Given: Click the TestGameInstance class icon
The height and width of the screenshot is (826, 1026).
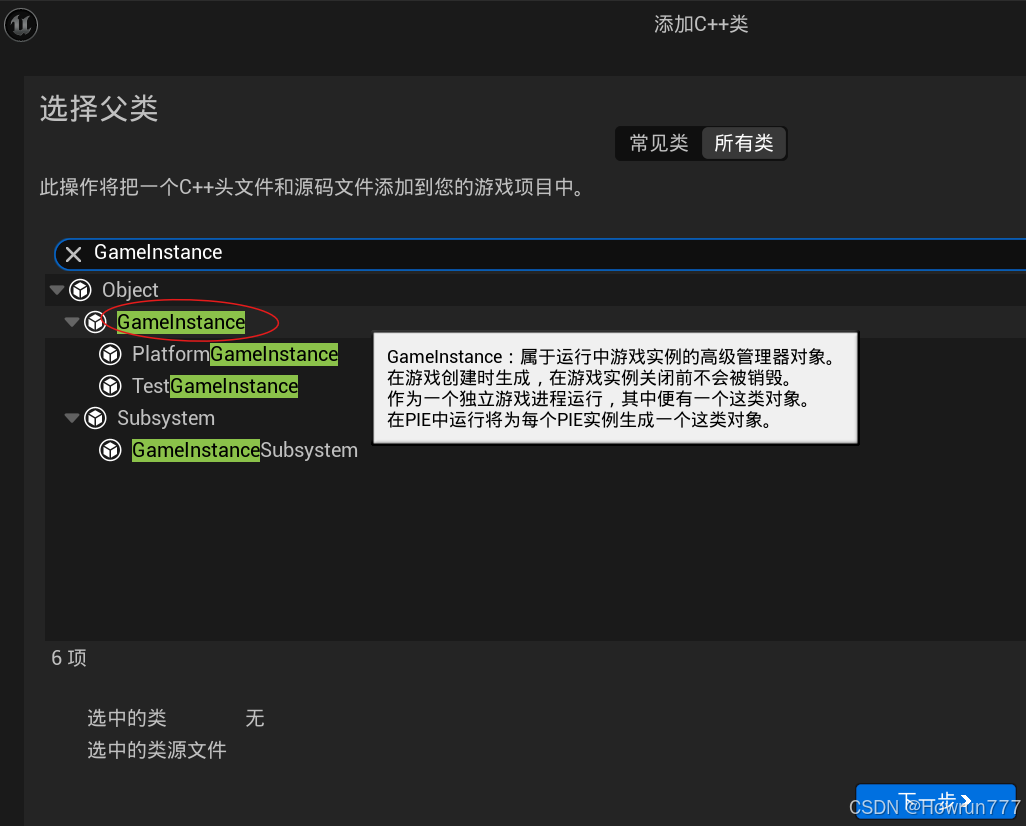Looking at the screenshot, I should coord(110,386).
